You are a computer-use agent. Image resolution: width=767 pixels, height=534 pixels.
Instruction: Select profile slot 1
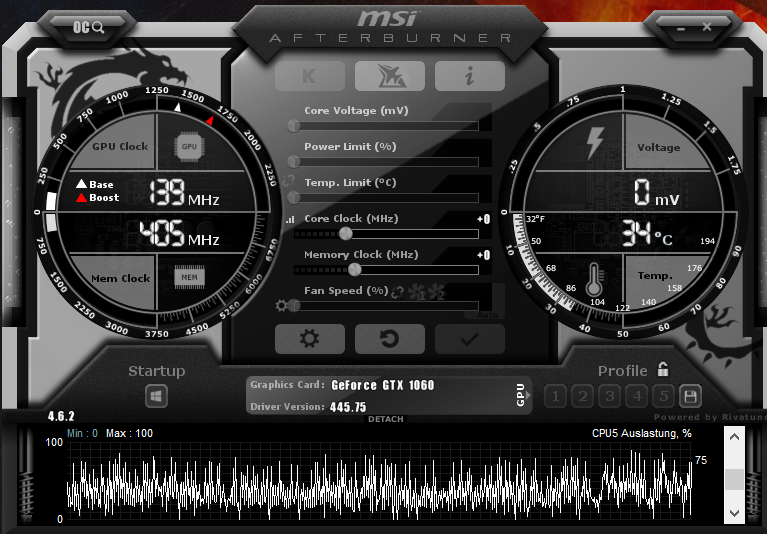click(x=556, y=396)
